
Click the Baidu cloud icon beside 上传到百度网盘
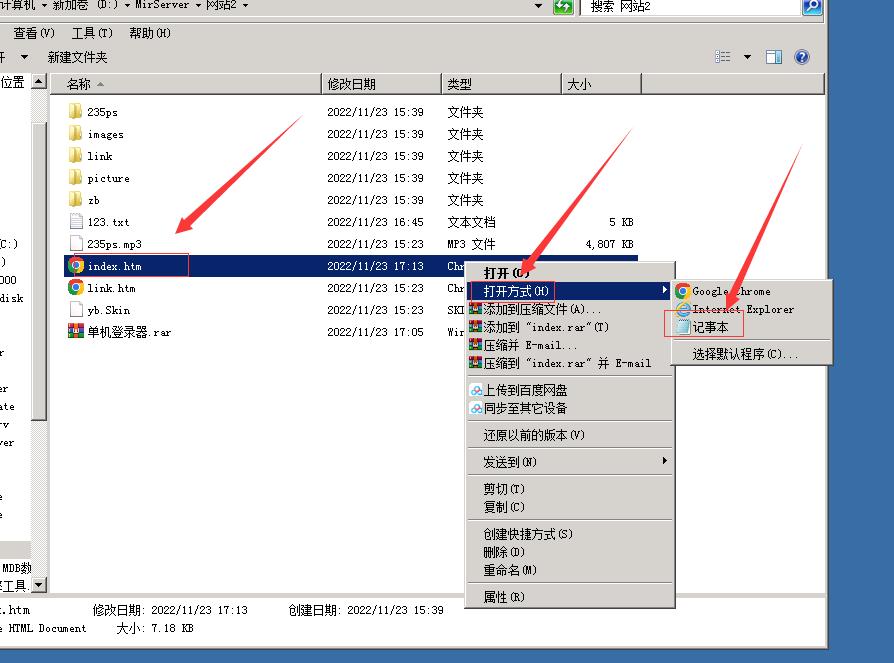(476, 391)
